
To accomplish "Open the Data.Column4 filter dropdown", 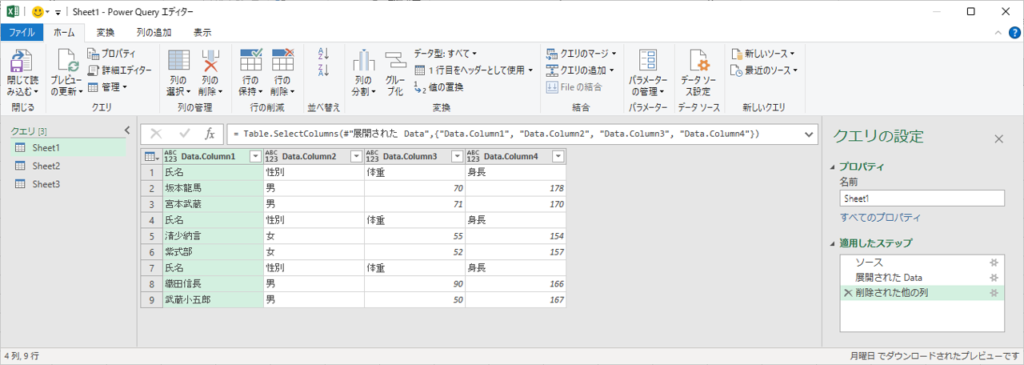I will (x=558, y=156).
